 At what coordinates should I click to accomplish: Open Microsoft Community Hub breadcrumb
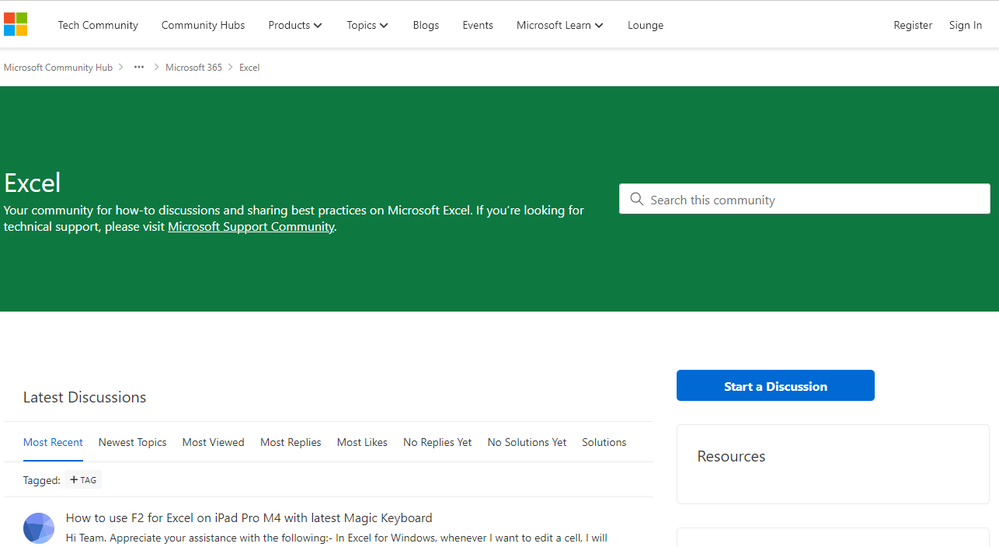58,67
